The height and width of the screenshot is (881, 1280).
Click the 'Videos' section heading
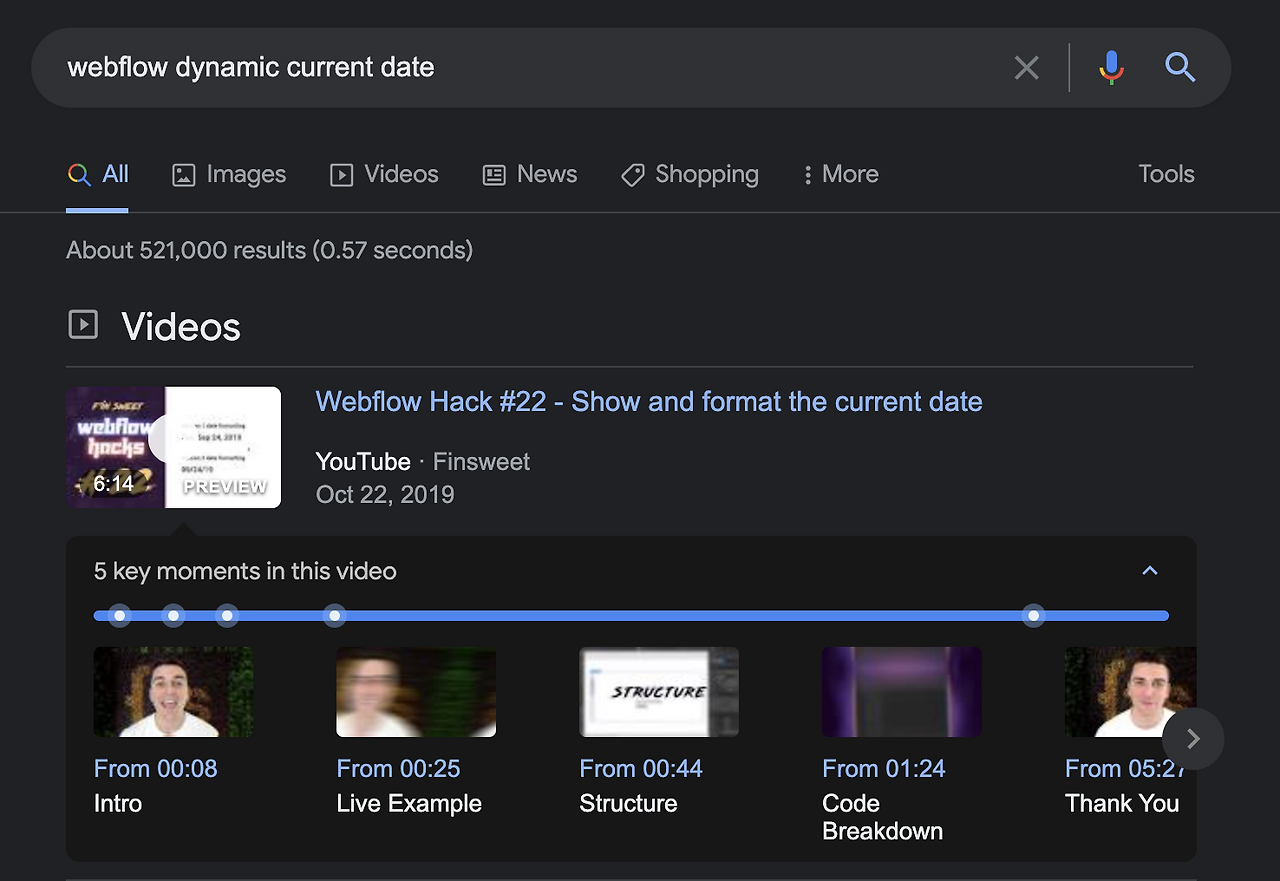(181, 327)
